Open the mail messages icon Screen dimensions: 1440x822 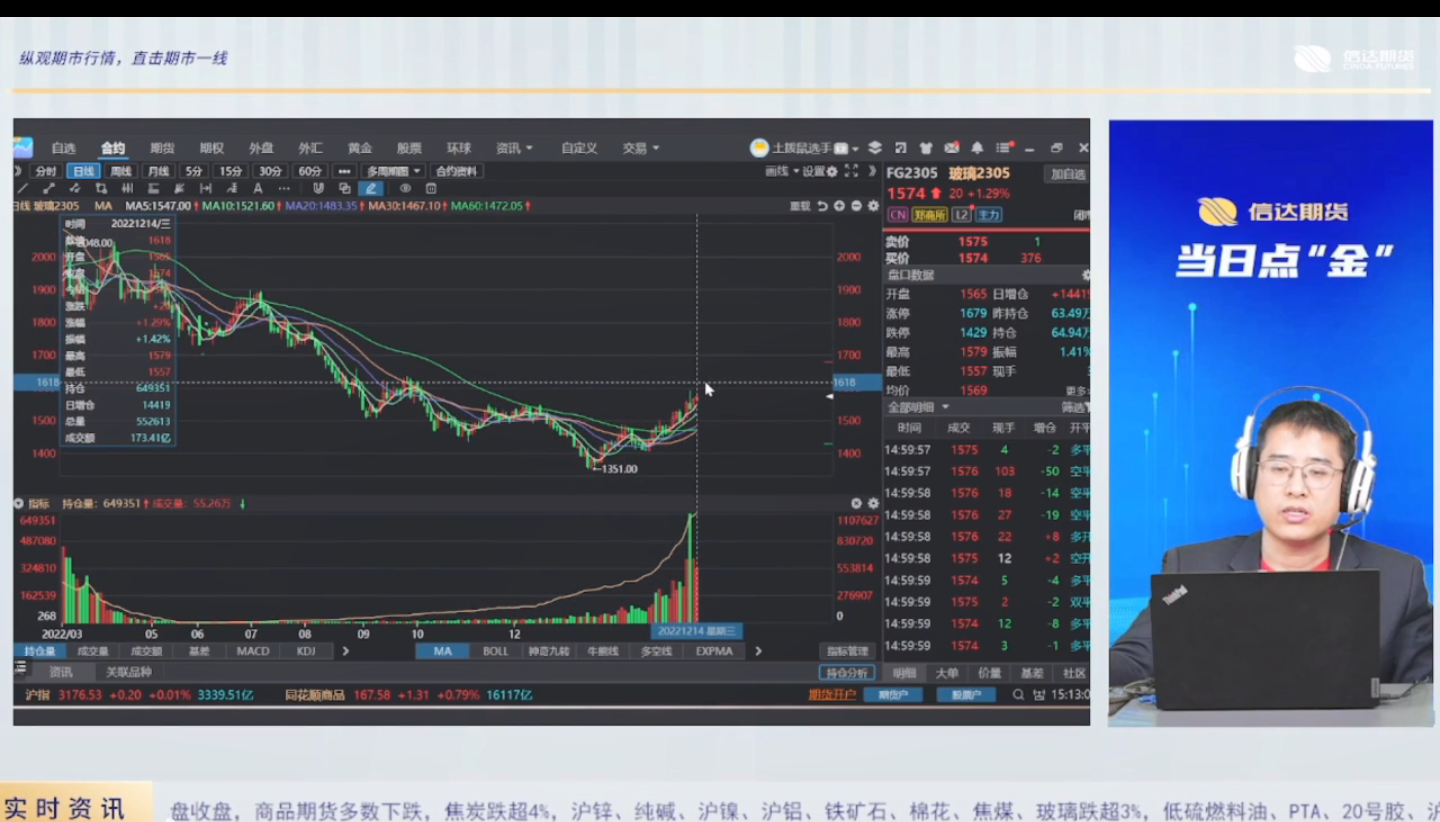[952, 148]
